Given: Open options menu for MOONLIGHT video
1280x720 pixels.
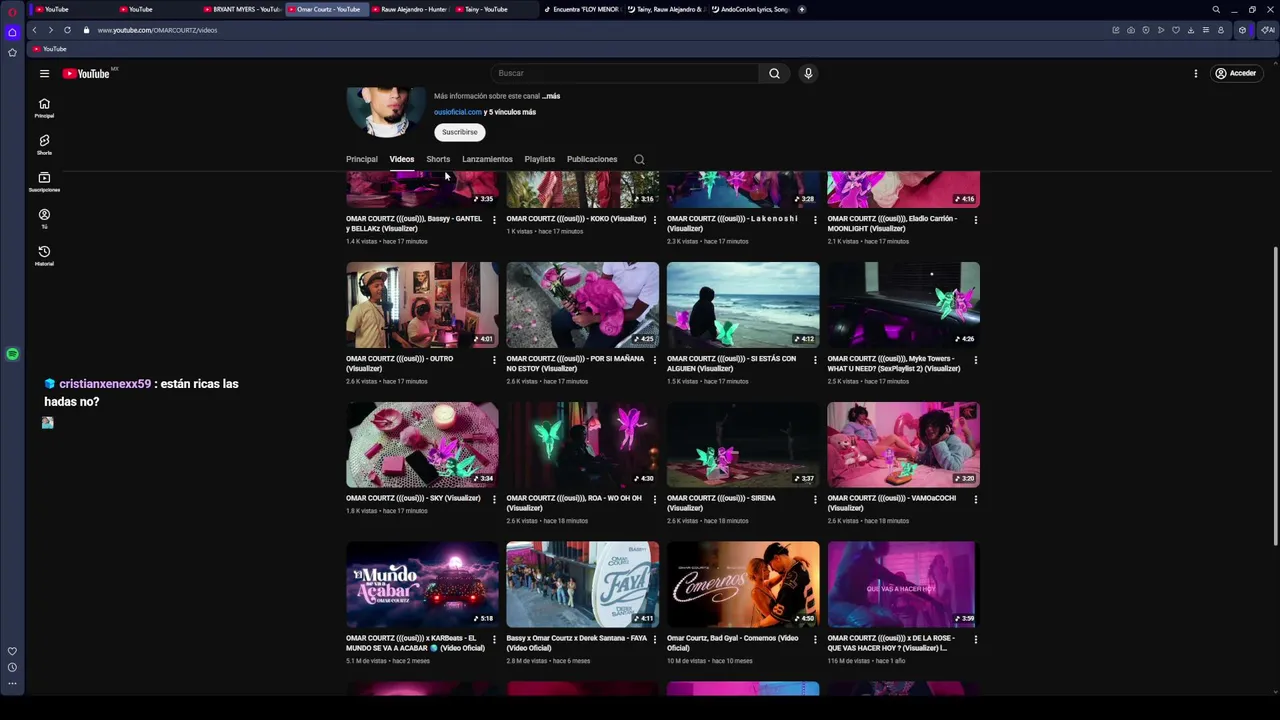Looking at the screenshot, I should pos(975,219).
